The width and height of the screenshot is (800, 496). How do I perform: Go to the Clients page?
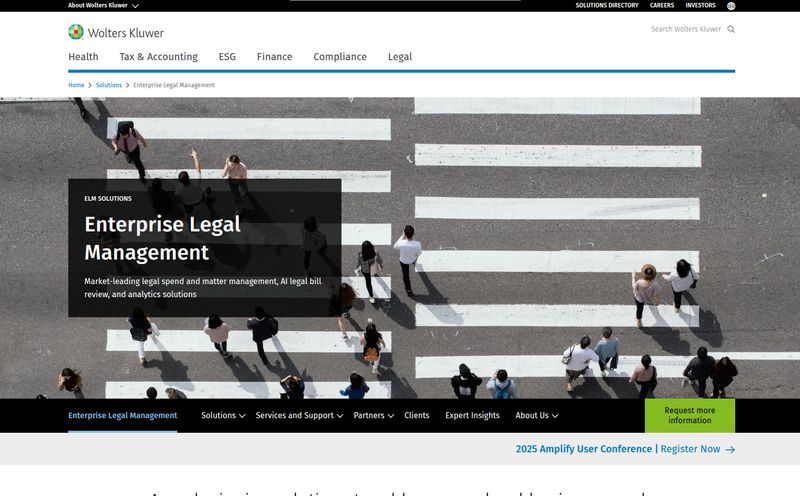pos(417,415)
